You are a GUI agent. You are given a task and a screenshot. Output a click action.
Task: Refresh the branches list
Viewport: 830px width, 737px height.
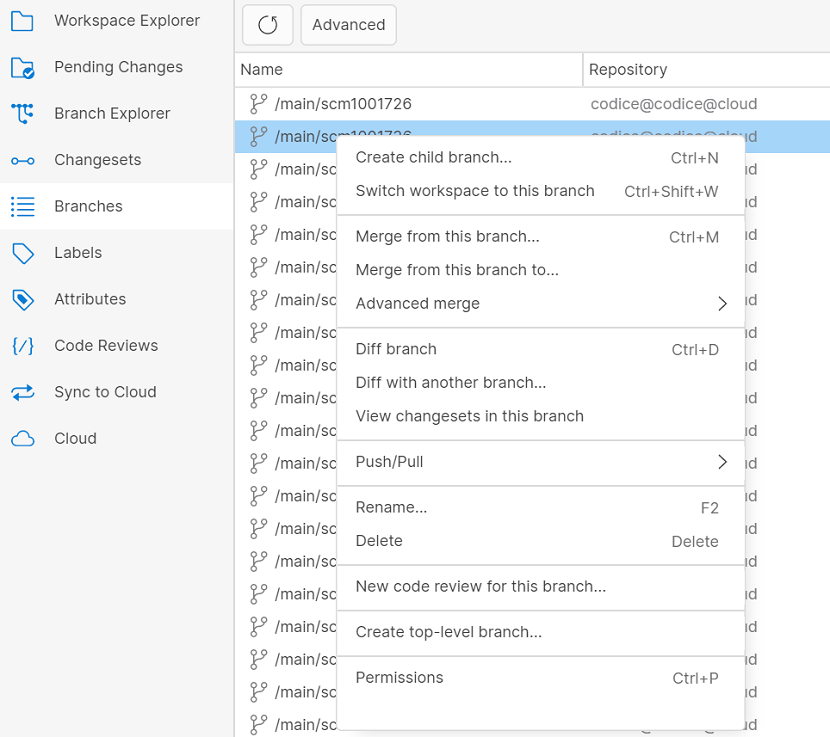coord(267,24)
